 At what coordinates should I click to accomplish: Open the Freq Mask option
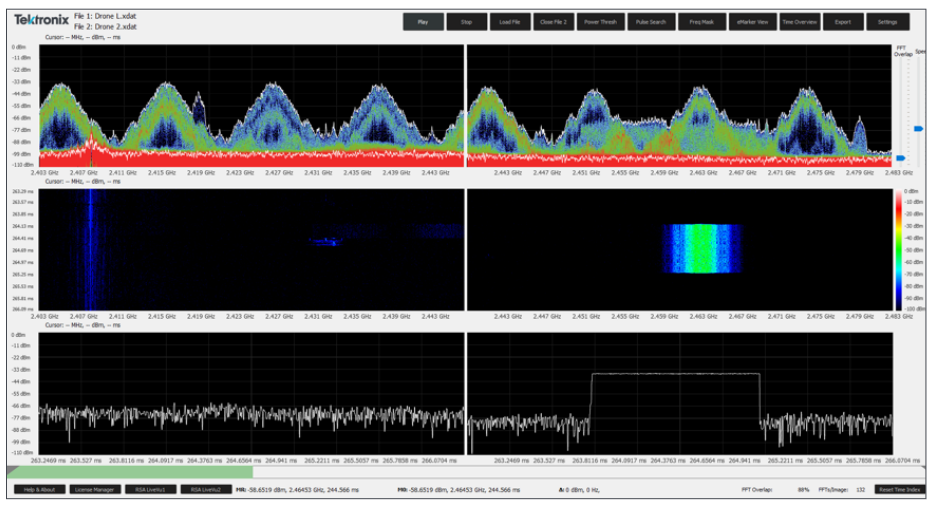pos(701,21)
